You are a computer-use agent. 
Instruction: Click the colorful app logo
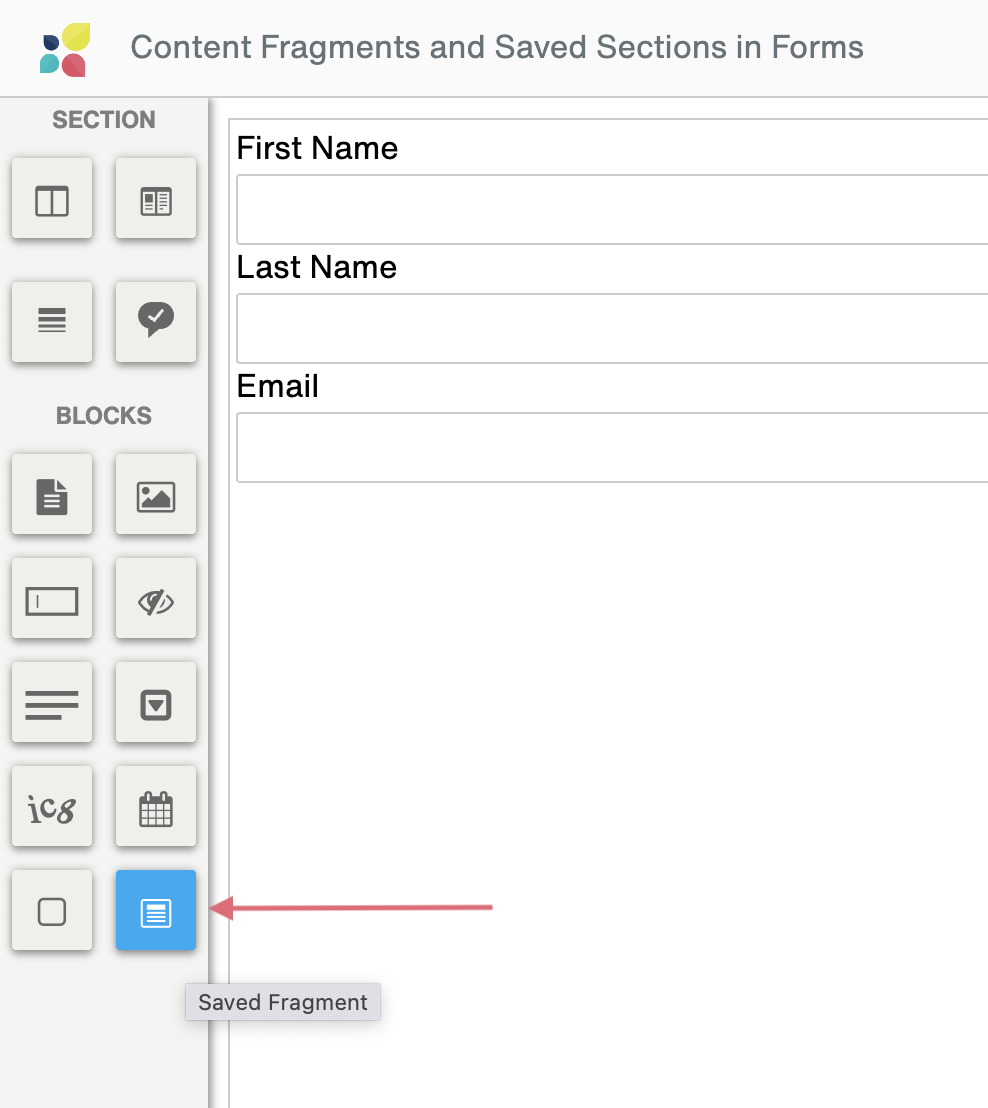pos(65,49)
